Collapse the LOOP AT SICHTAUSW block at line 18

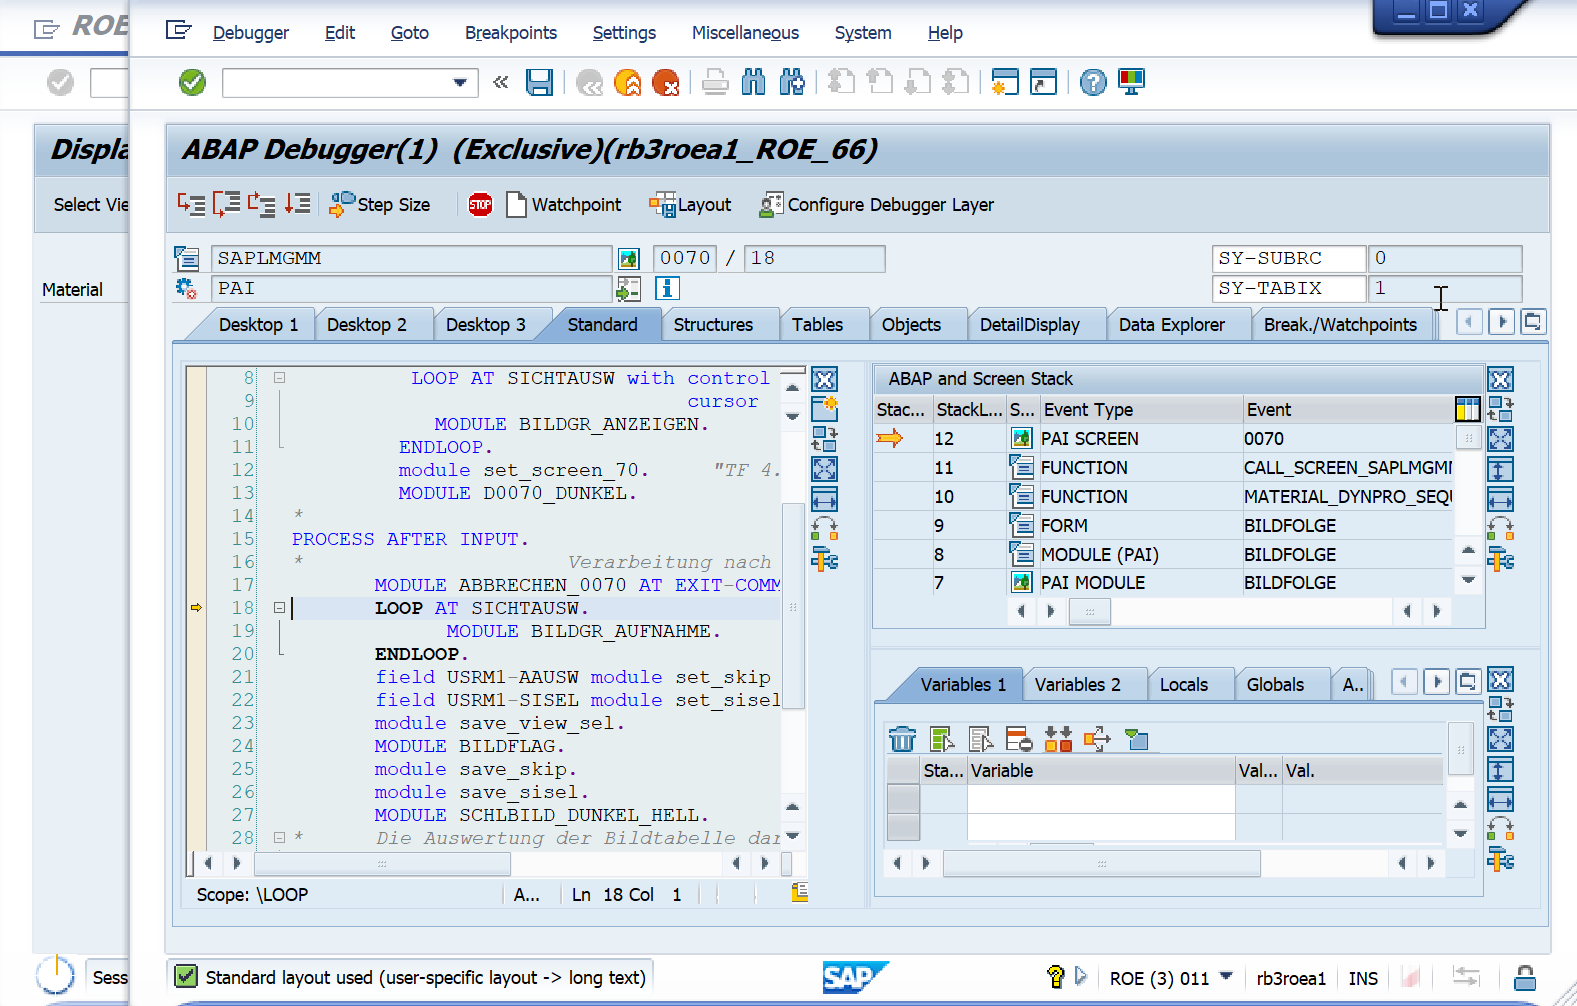click(279, 608)
